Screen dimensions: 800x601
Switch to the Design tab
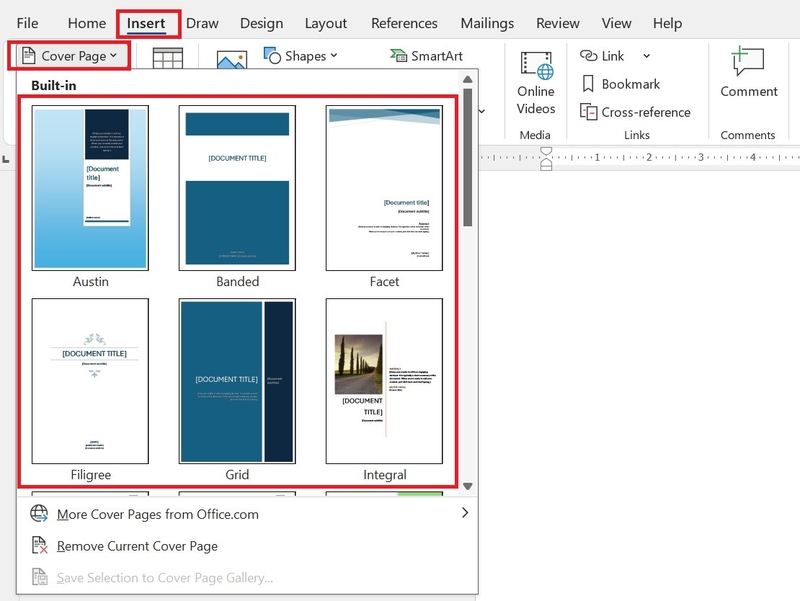tap(261, 23)
